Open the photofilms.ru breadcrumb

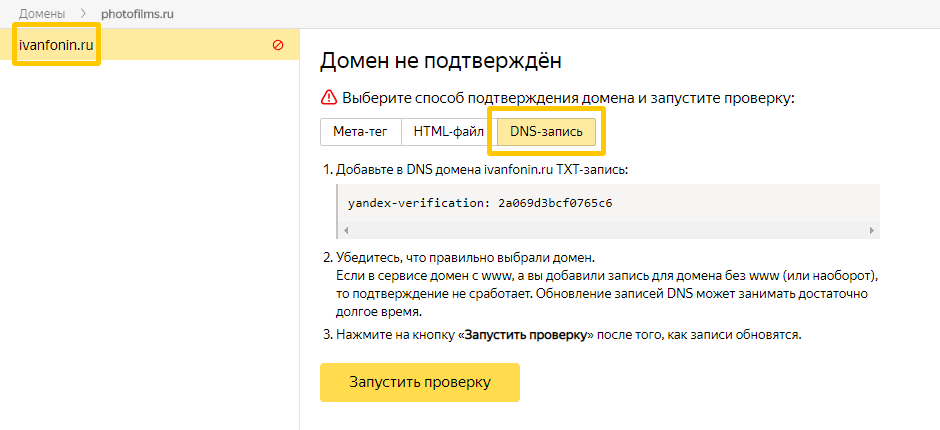click(137, 13)
